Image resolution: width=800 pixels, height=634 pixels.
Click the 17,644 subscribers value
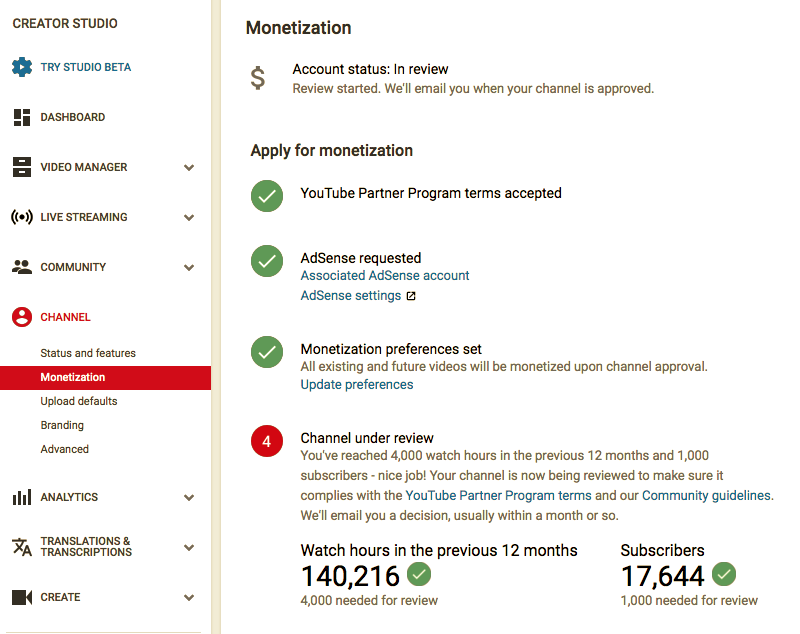click(662, 576)
